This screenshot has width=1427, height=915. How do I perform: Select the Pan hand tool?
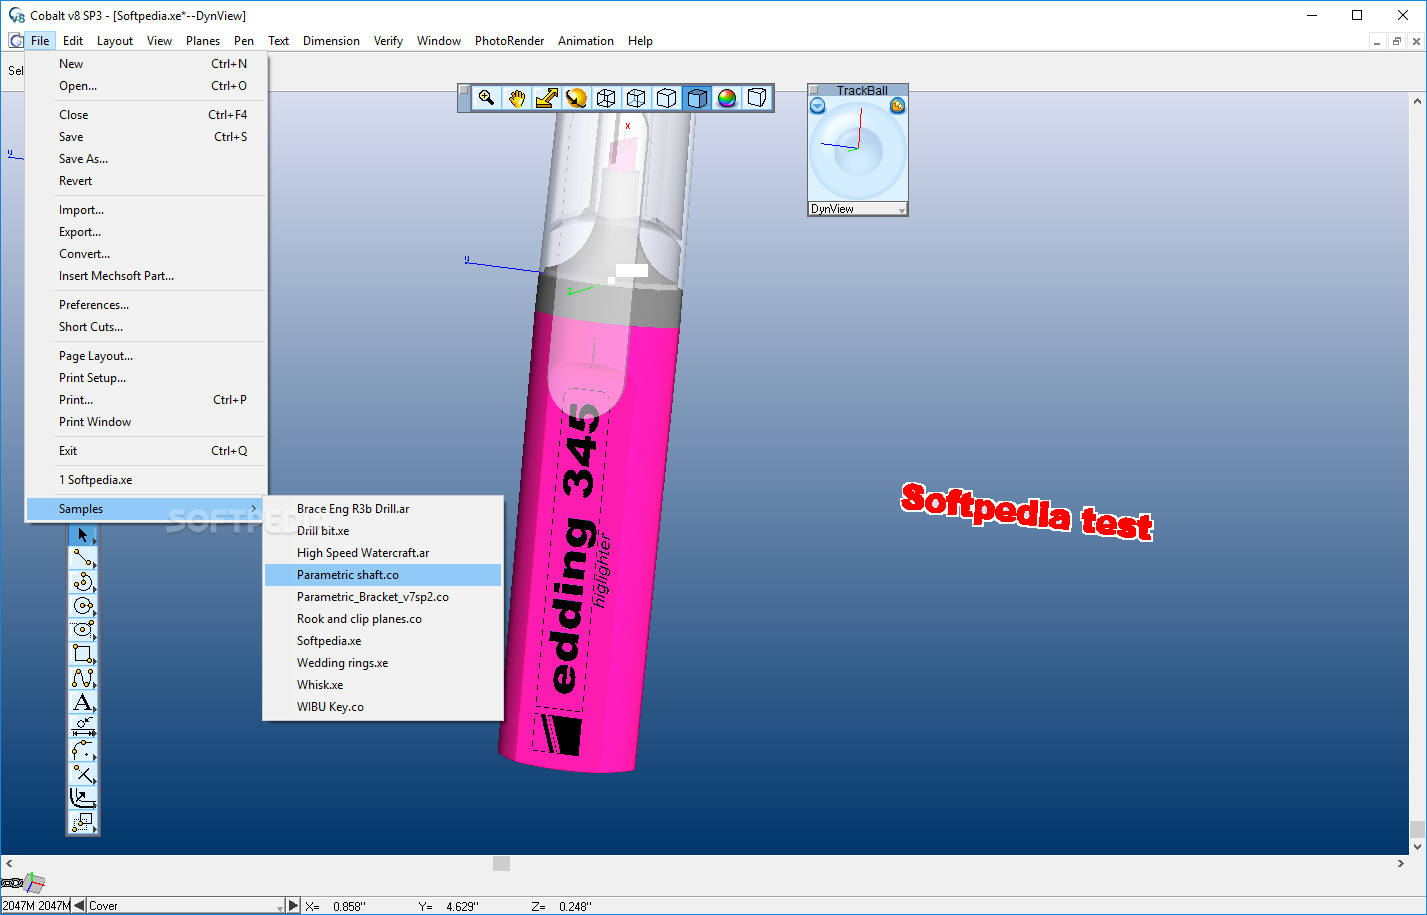click(x=516, y=98)
